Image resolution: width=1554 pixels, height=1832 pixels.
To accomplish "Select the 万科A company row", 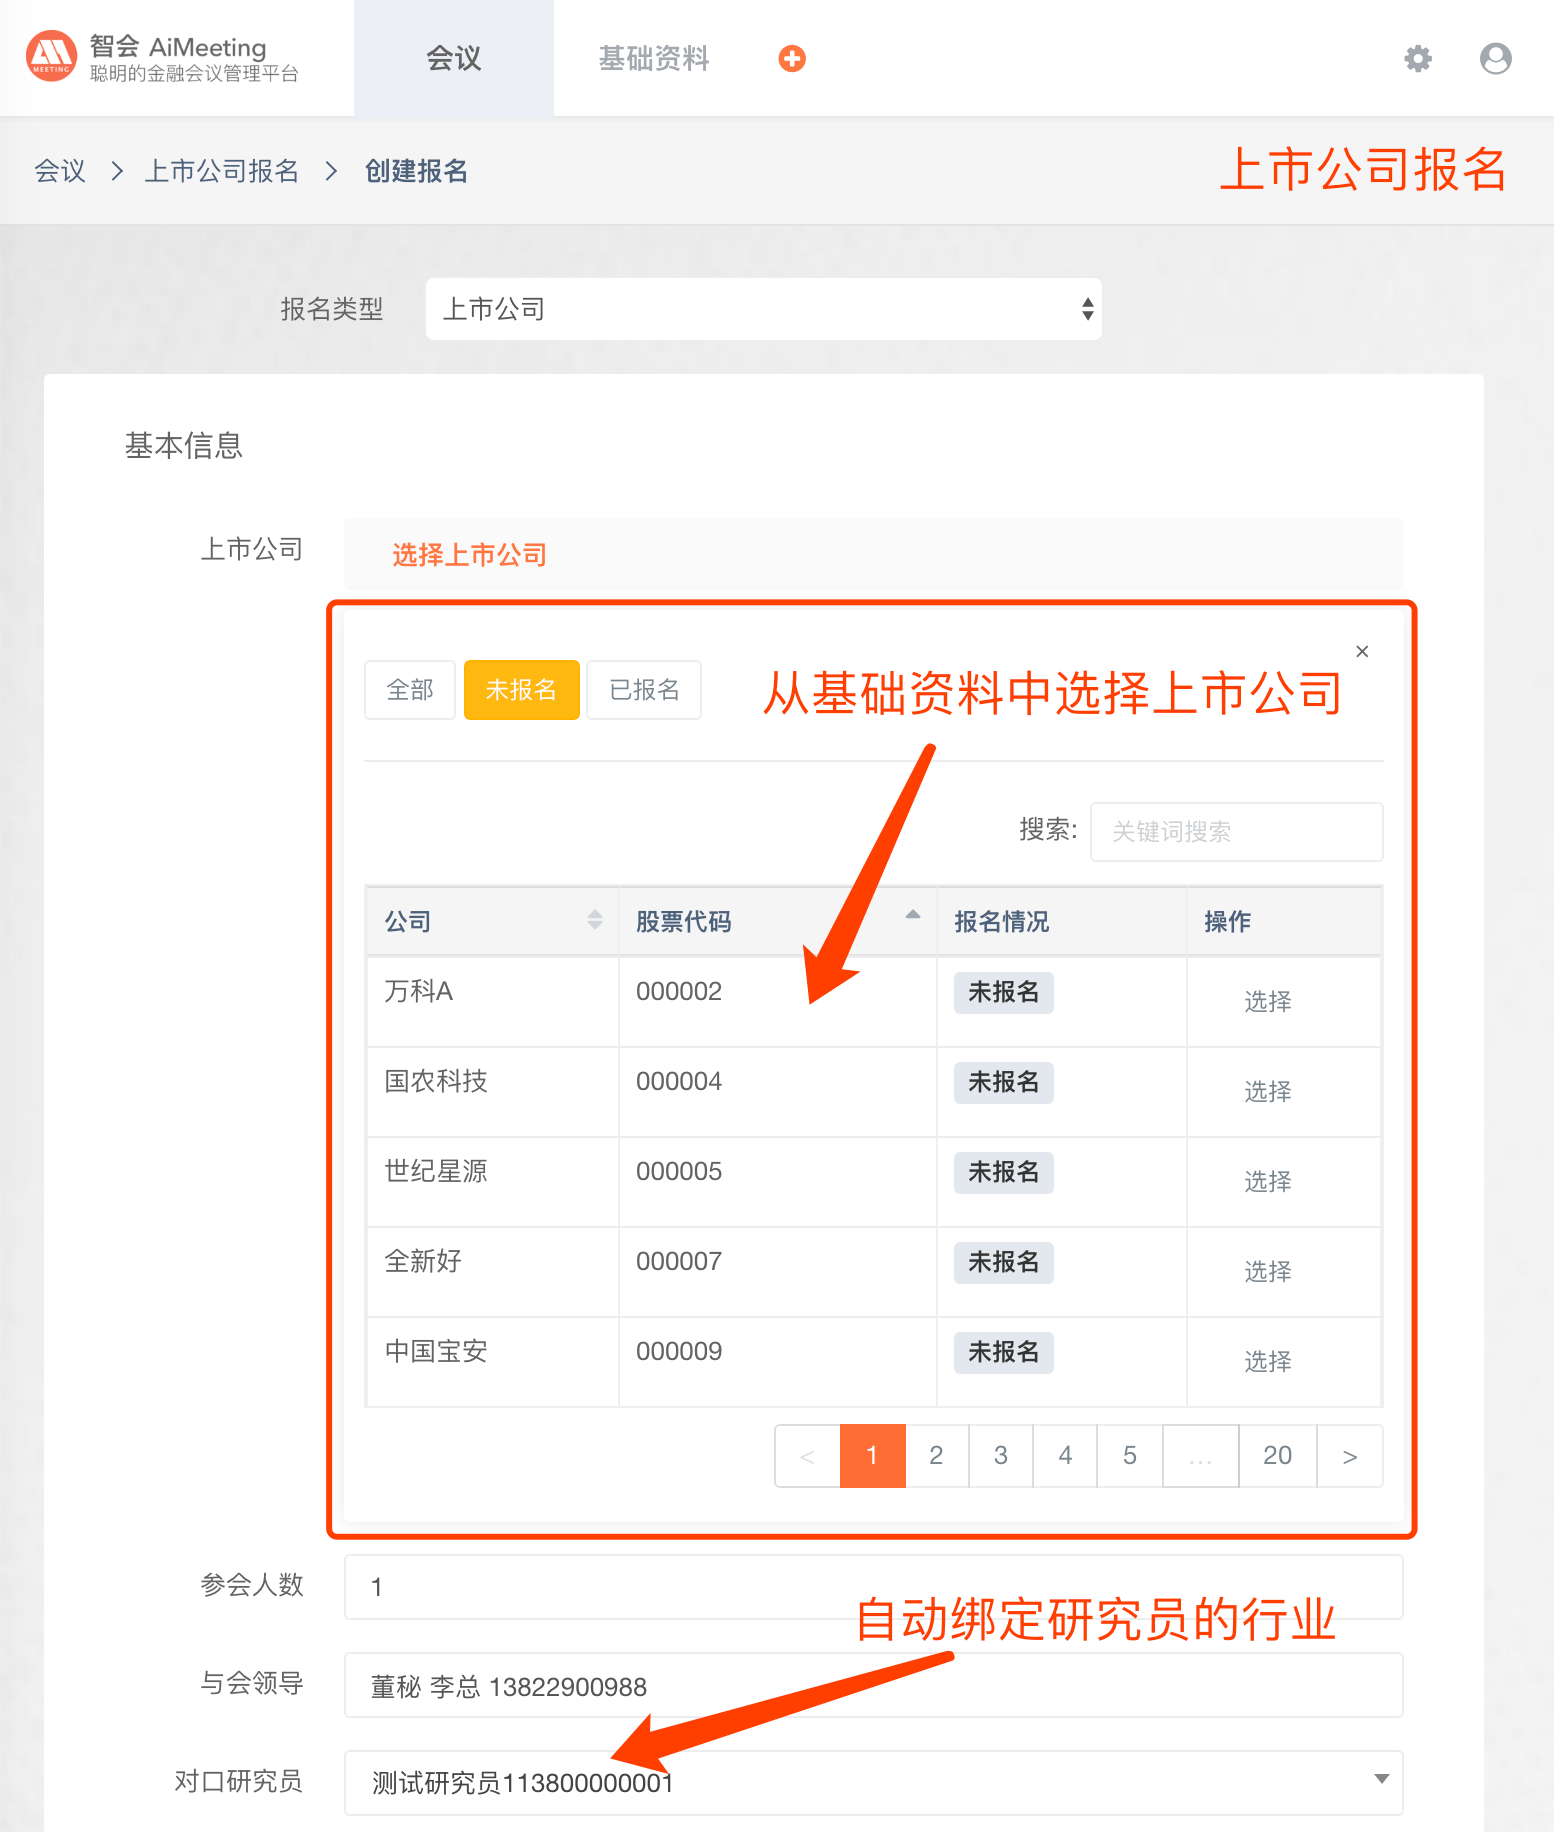I will pyautogui.click(x=1267, y=1002).
